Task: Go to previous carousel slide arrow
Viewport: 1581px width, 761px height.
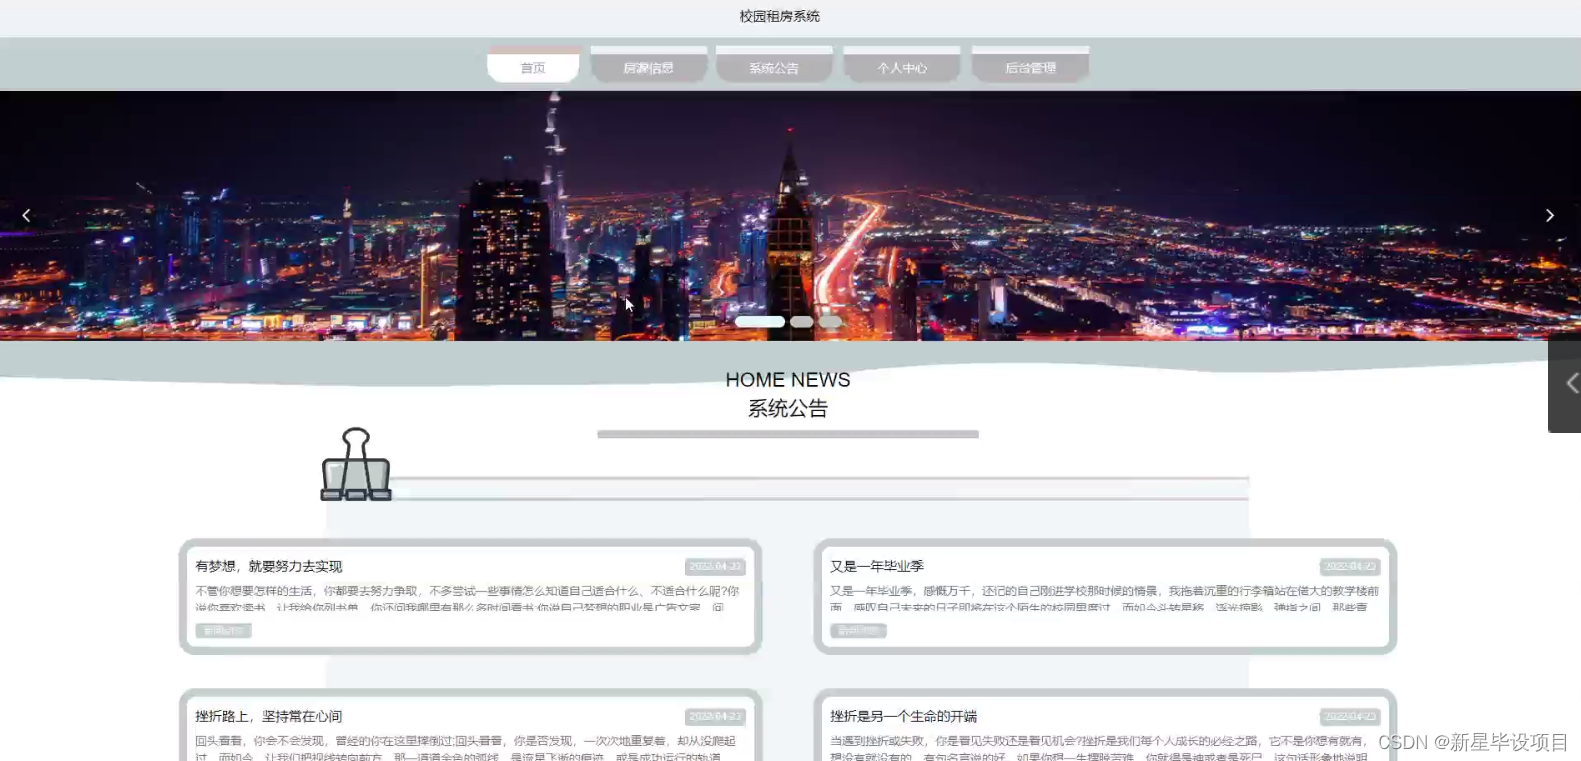Action: (x=26, y=215)
